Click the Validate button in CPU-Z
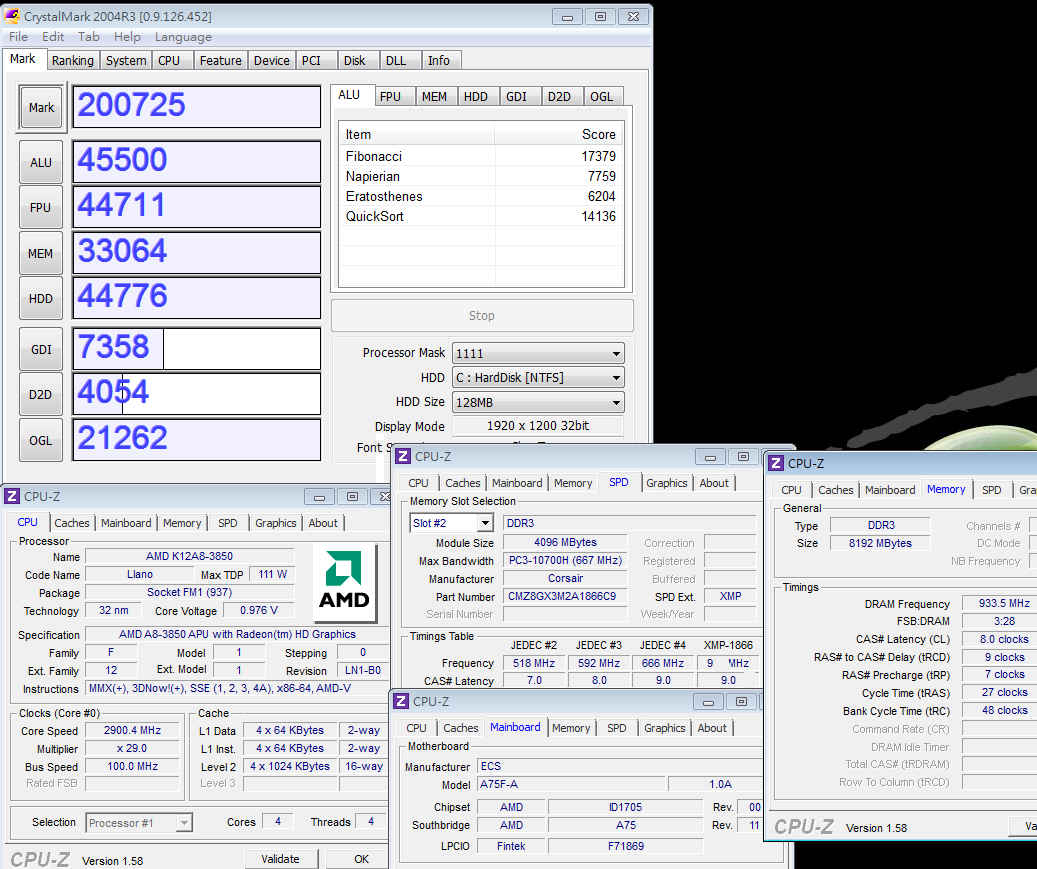Viewport: 1037px width, 869px height. coord(281,859)
